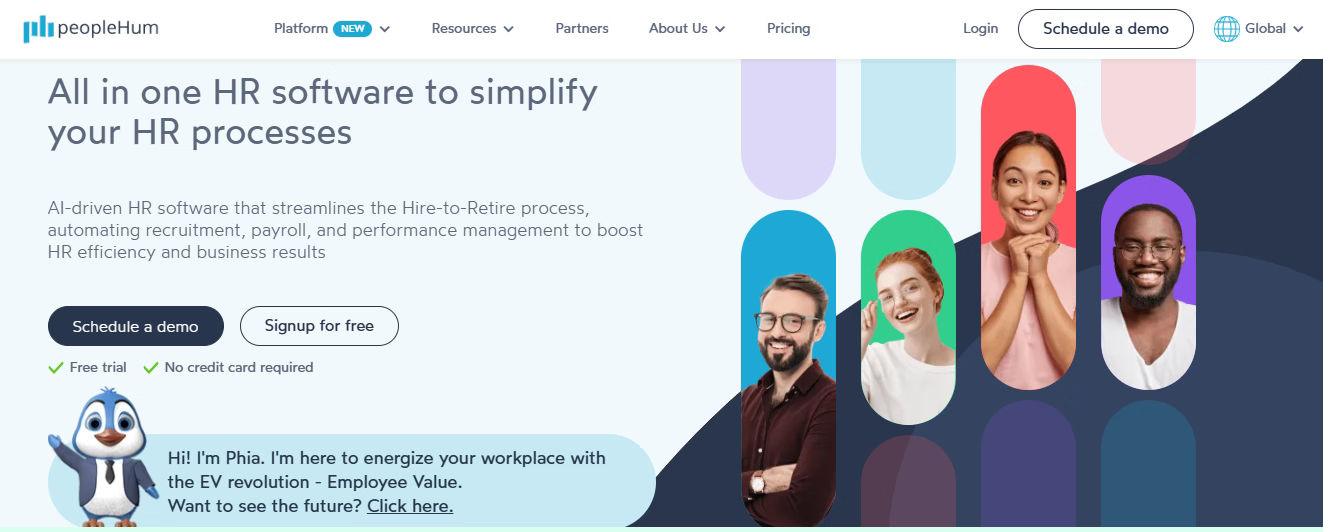Screen dimensions: 1323x532
Task: Follow the Click here link in Phia's message
Action: [x=410, y=506]
